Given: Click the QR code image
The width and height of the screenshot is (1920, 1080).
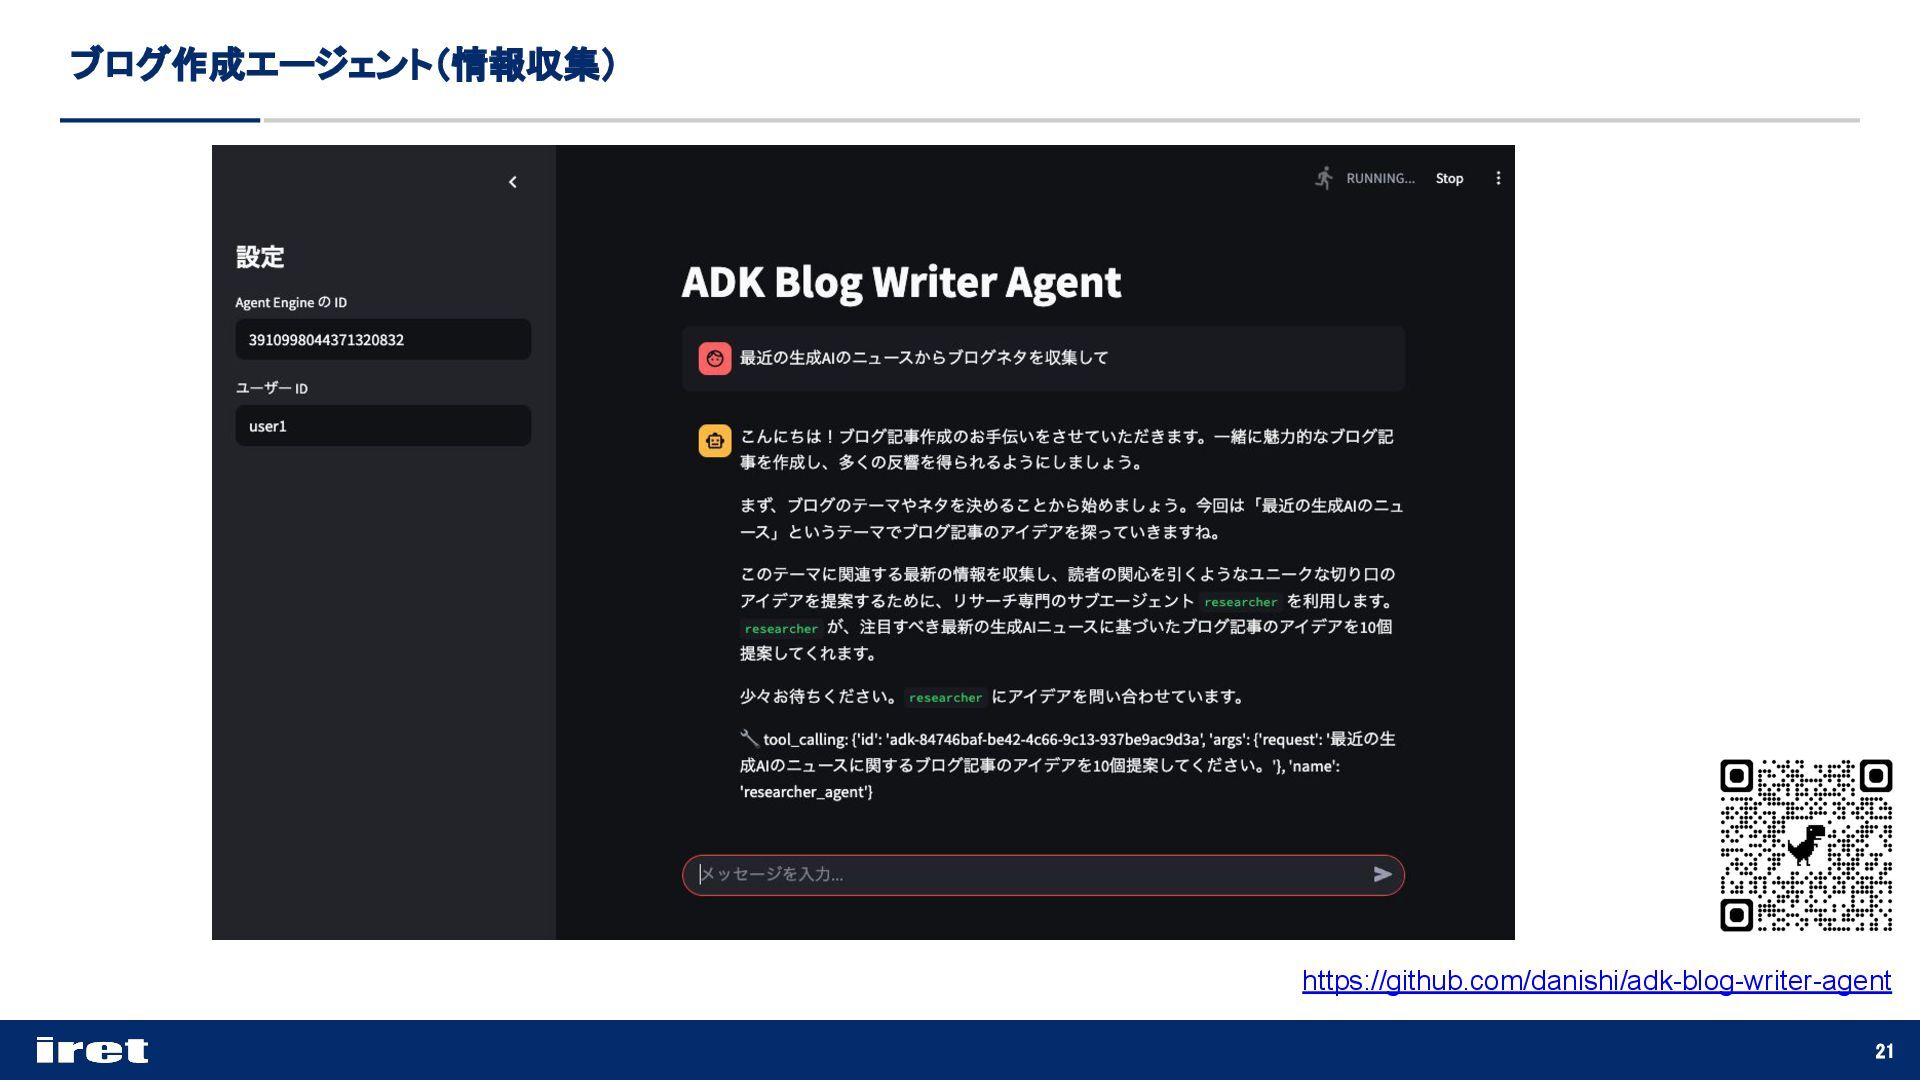Looking at the screenshot, I should [x=1806, y=845].
